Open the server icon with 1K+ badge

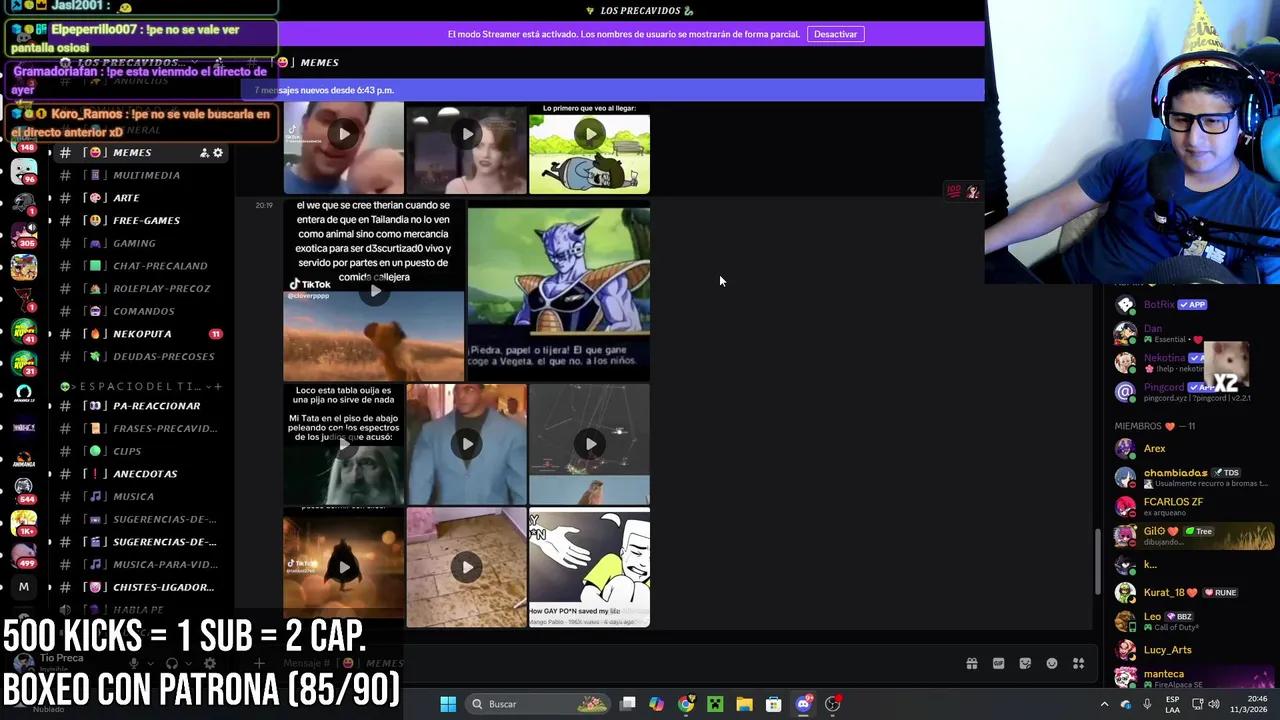tap(24, 522)
